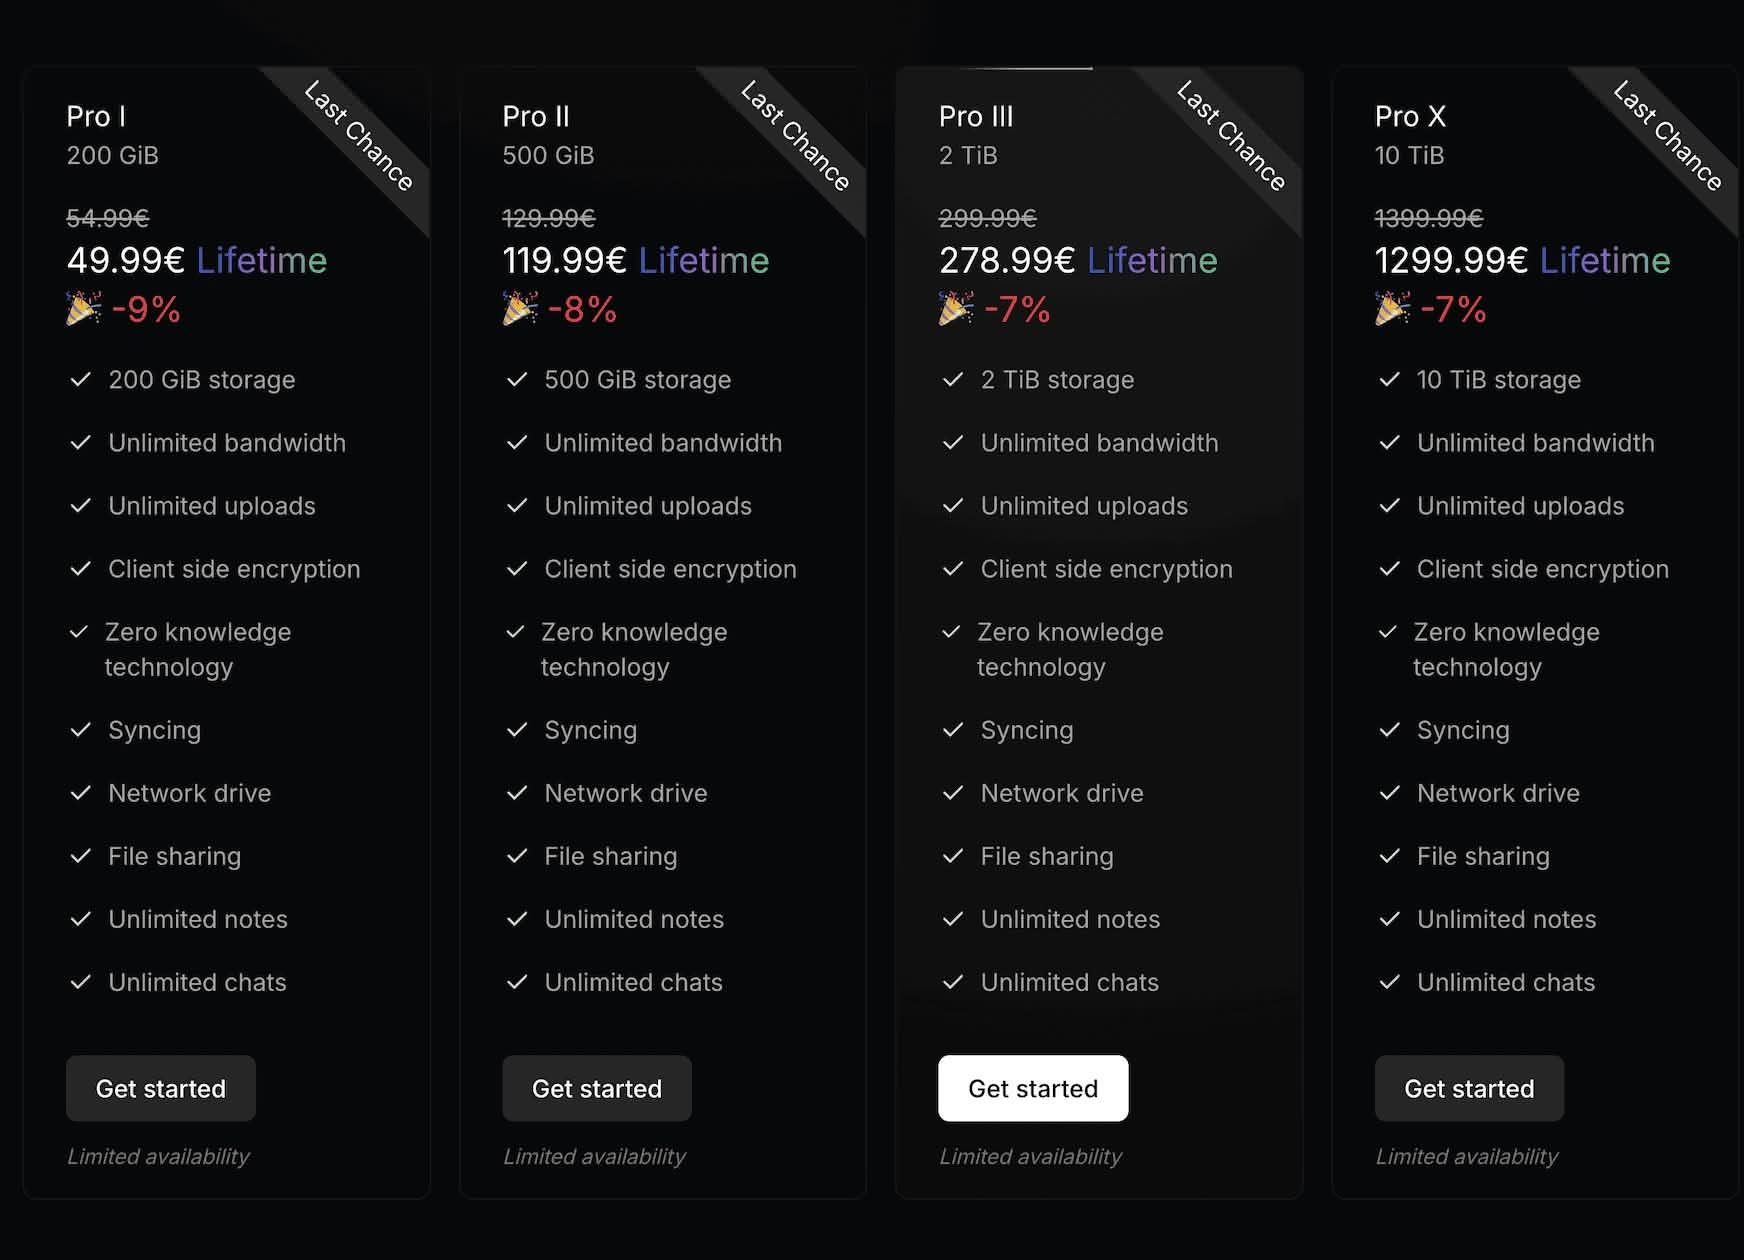The image size is (1744, 1260).
Task: Click the checkmark beside Pro I's 200 GiB storage
Action: 82,380
